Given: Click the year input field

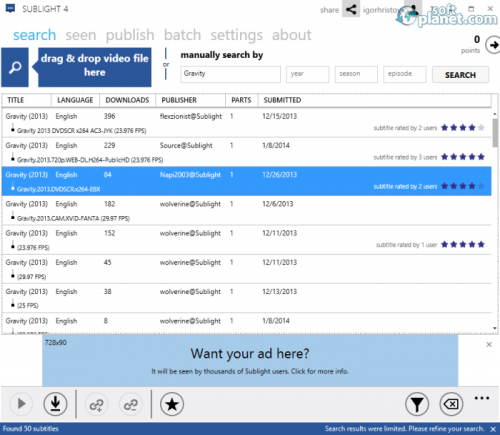Looking at the screenshot, I should (307, 74).
